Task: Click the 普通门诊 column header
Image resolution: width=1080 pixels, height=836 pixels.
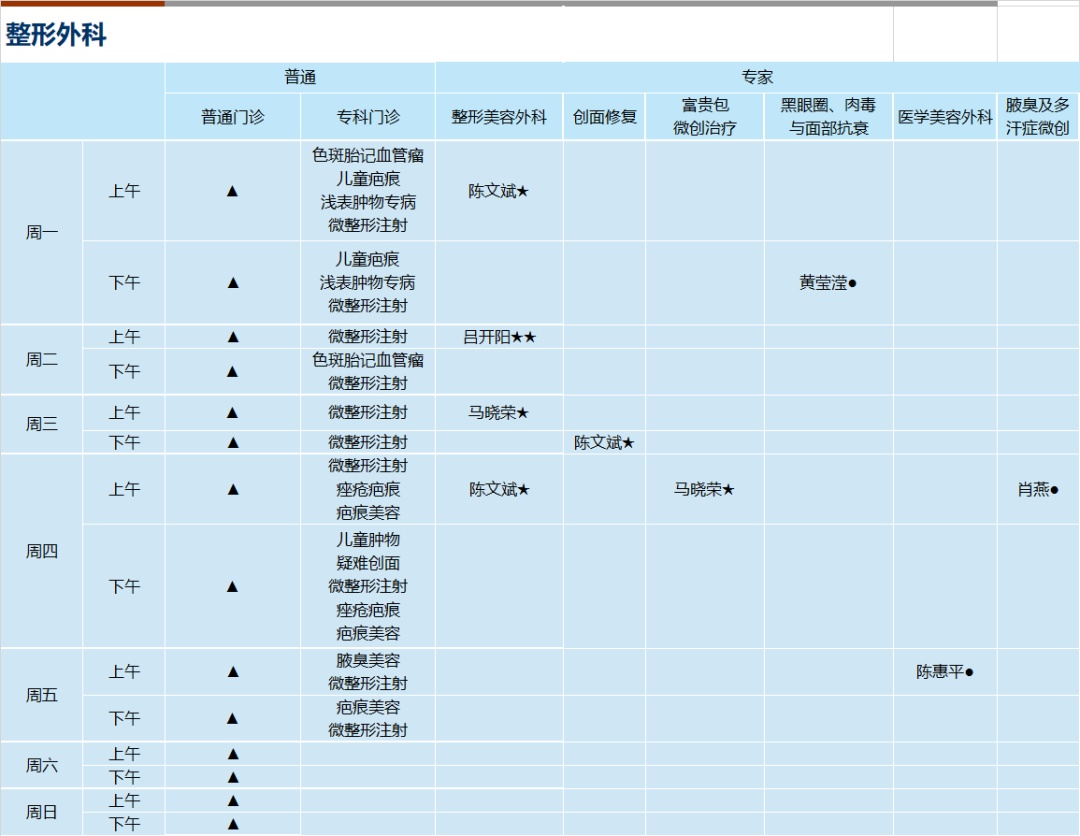Action: 233,117
